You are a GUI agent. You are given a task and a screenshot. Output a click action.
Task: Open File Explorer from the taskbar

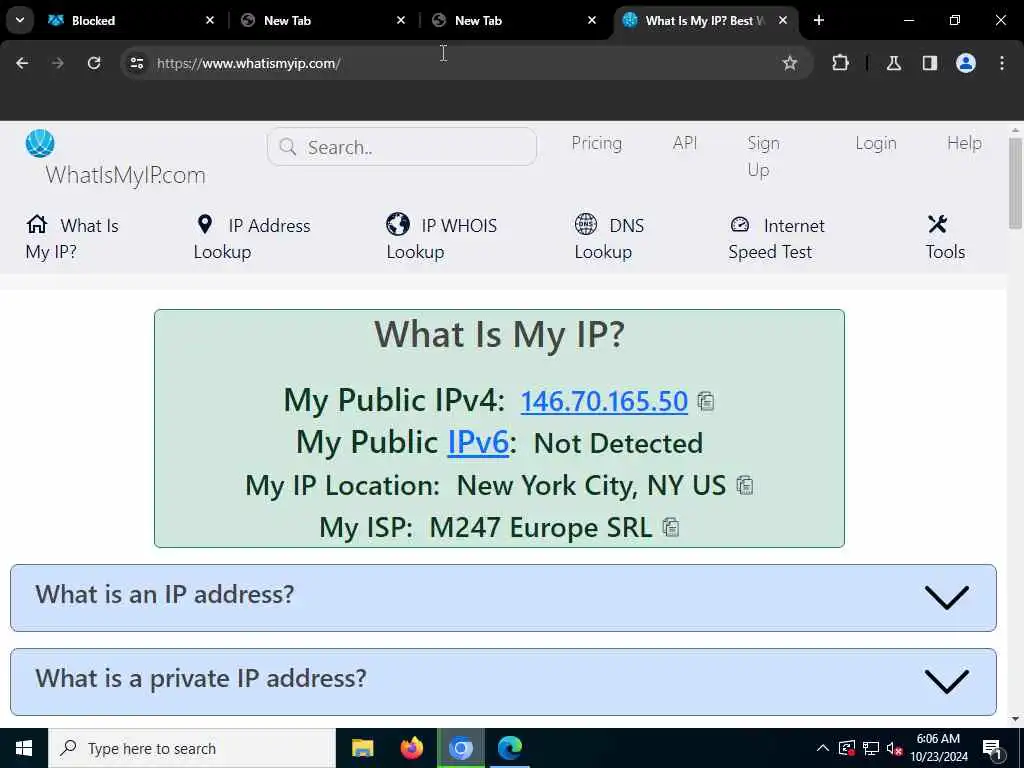pyautogui.click(x=362, y=748)
